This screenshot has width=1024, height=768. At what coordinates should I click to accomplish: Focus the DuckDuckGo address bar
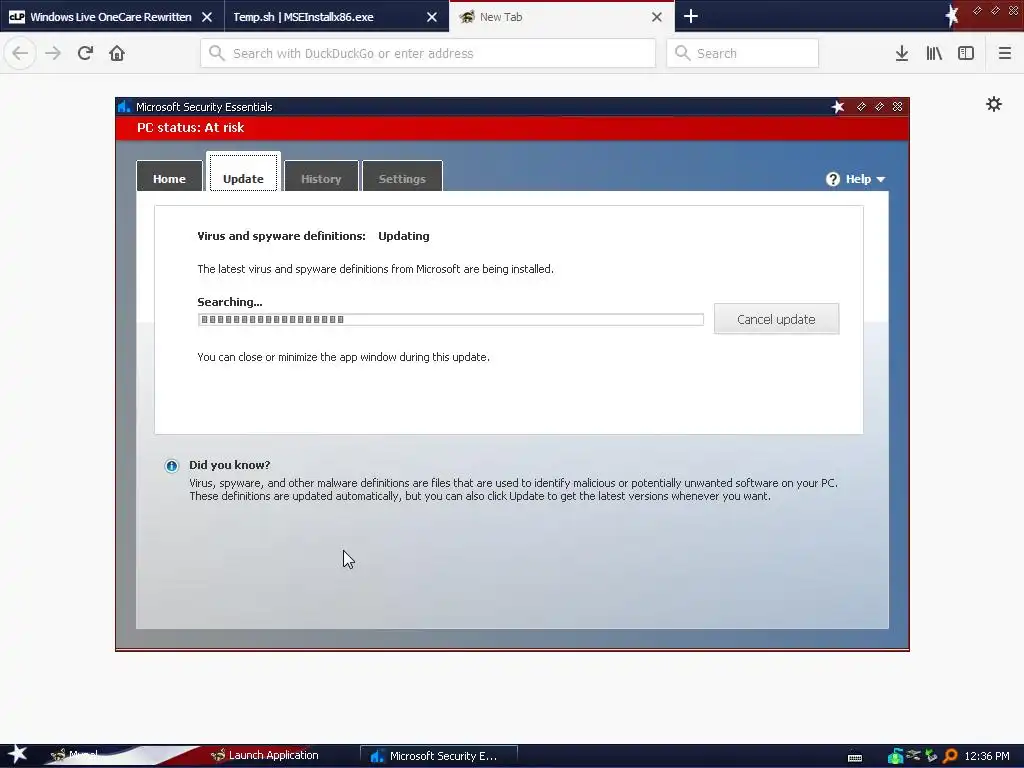tap(428, 53)
